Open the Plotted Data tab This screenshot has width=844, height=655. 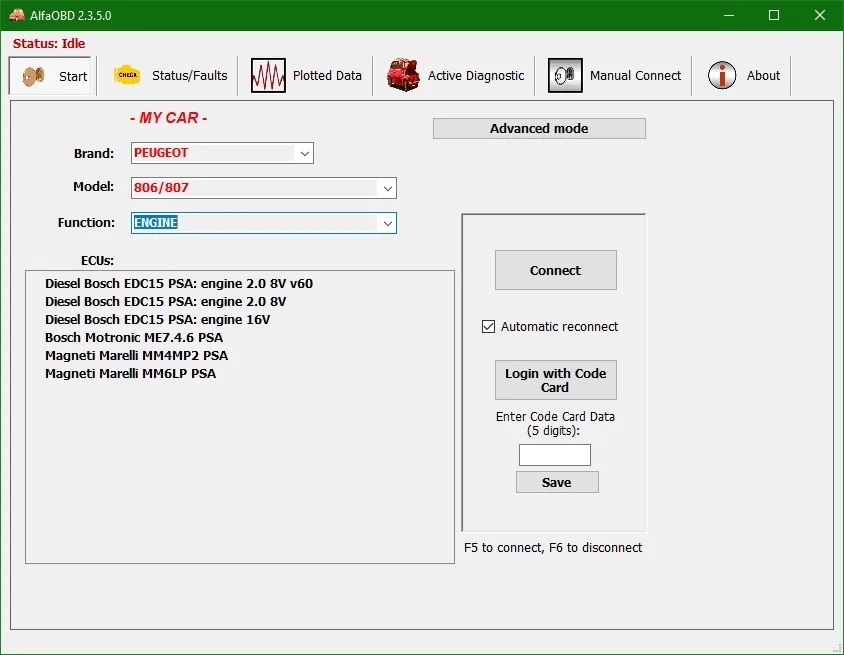click(327, 75)
